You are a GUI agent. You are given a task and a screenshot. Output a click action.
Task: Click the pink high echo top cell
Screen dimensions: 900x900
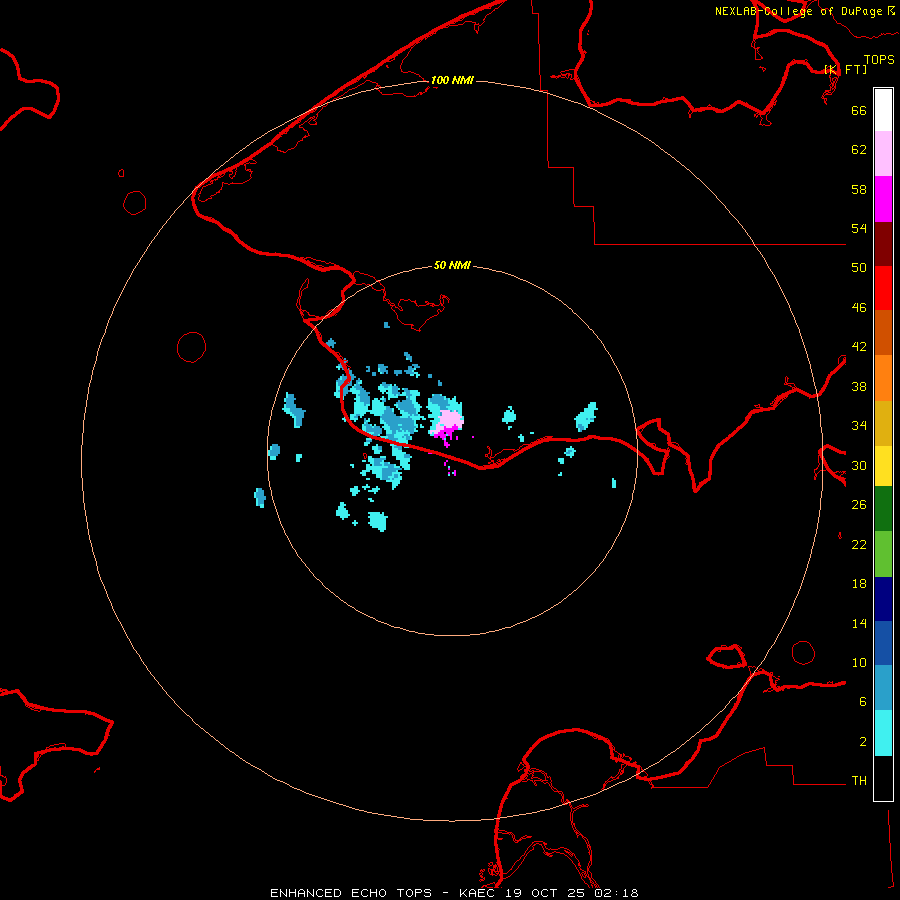point(449,421)
